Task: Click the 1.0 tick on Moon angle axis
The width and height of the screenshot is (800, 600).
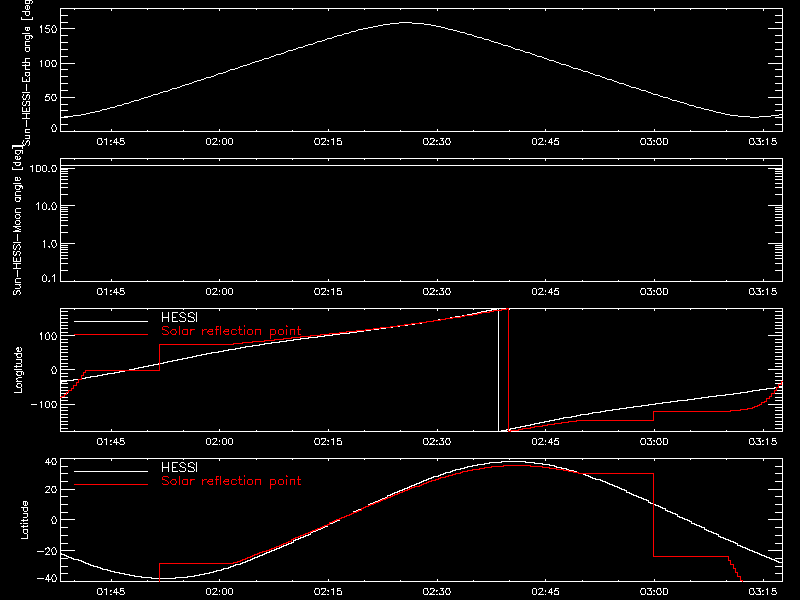Action: tap(49, 244)
